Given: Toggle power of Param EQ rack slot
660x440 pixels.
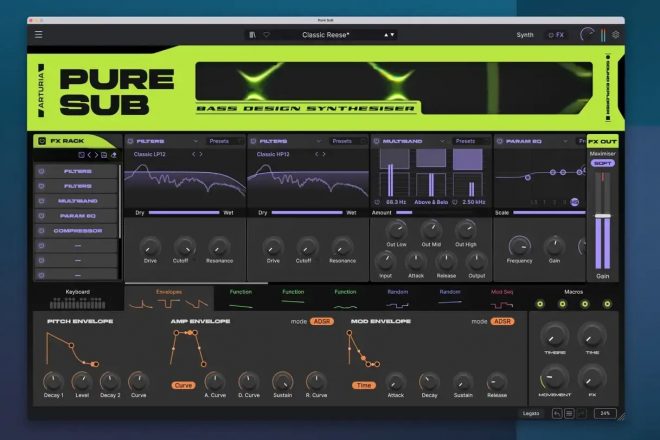Looking at the screenshot, I should pos(41,216).
